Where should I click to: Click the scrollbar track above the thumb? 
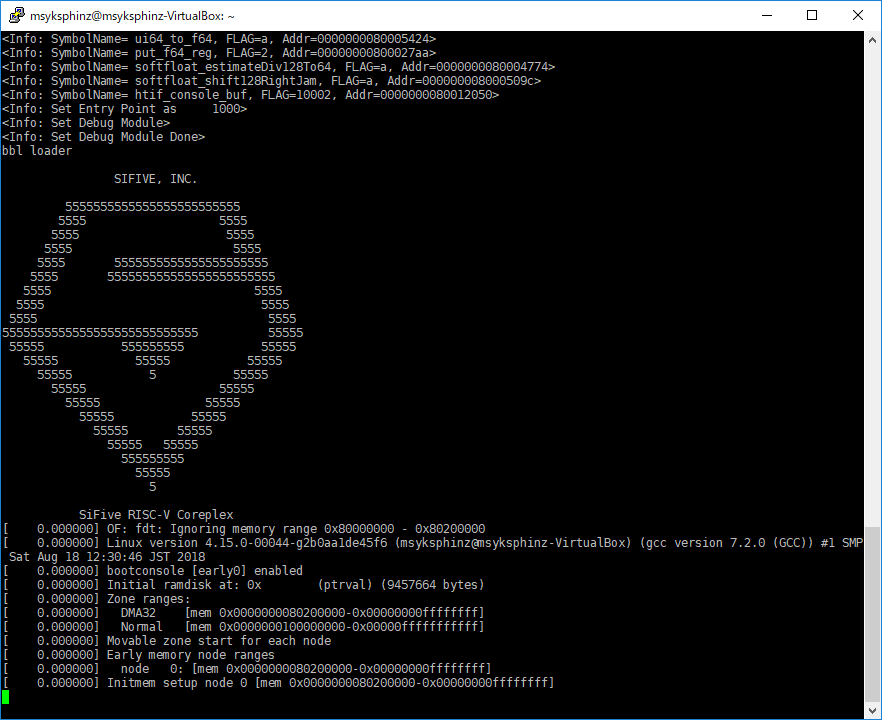pos(872,287)
